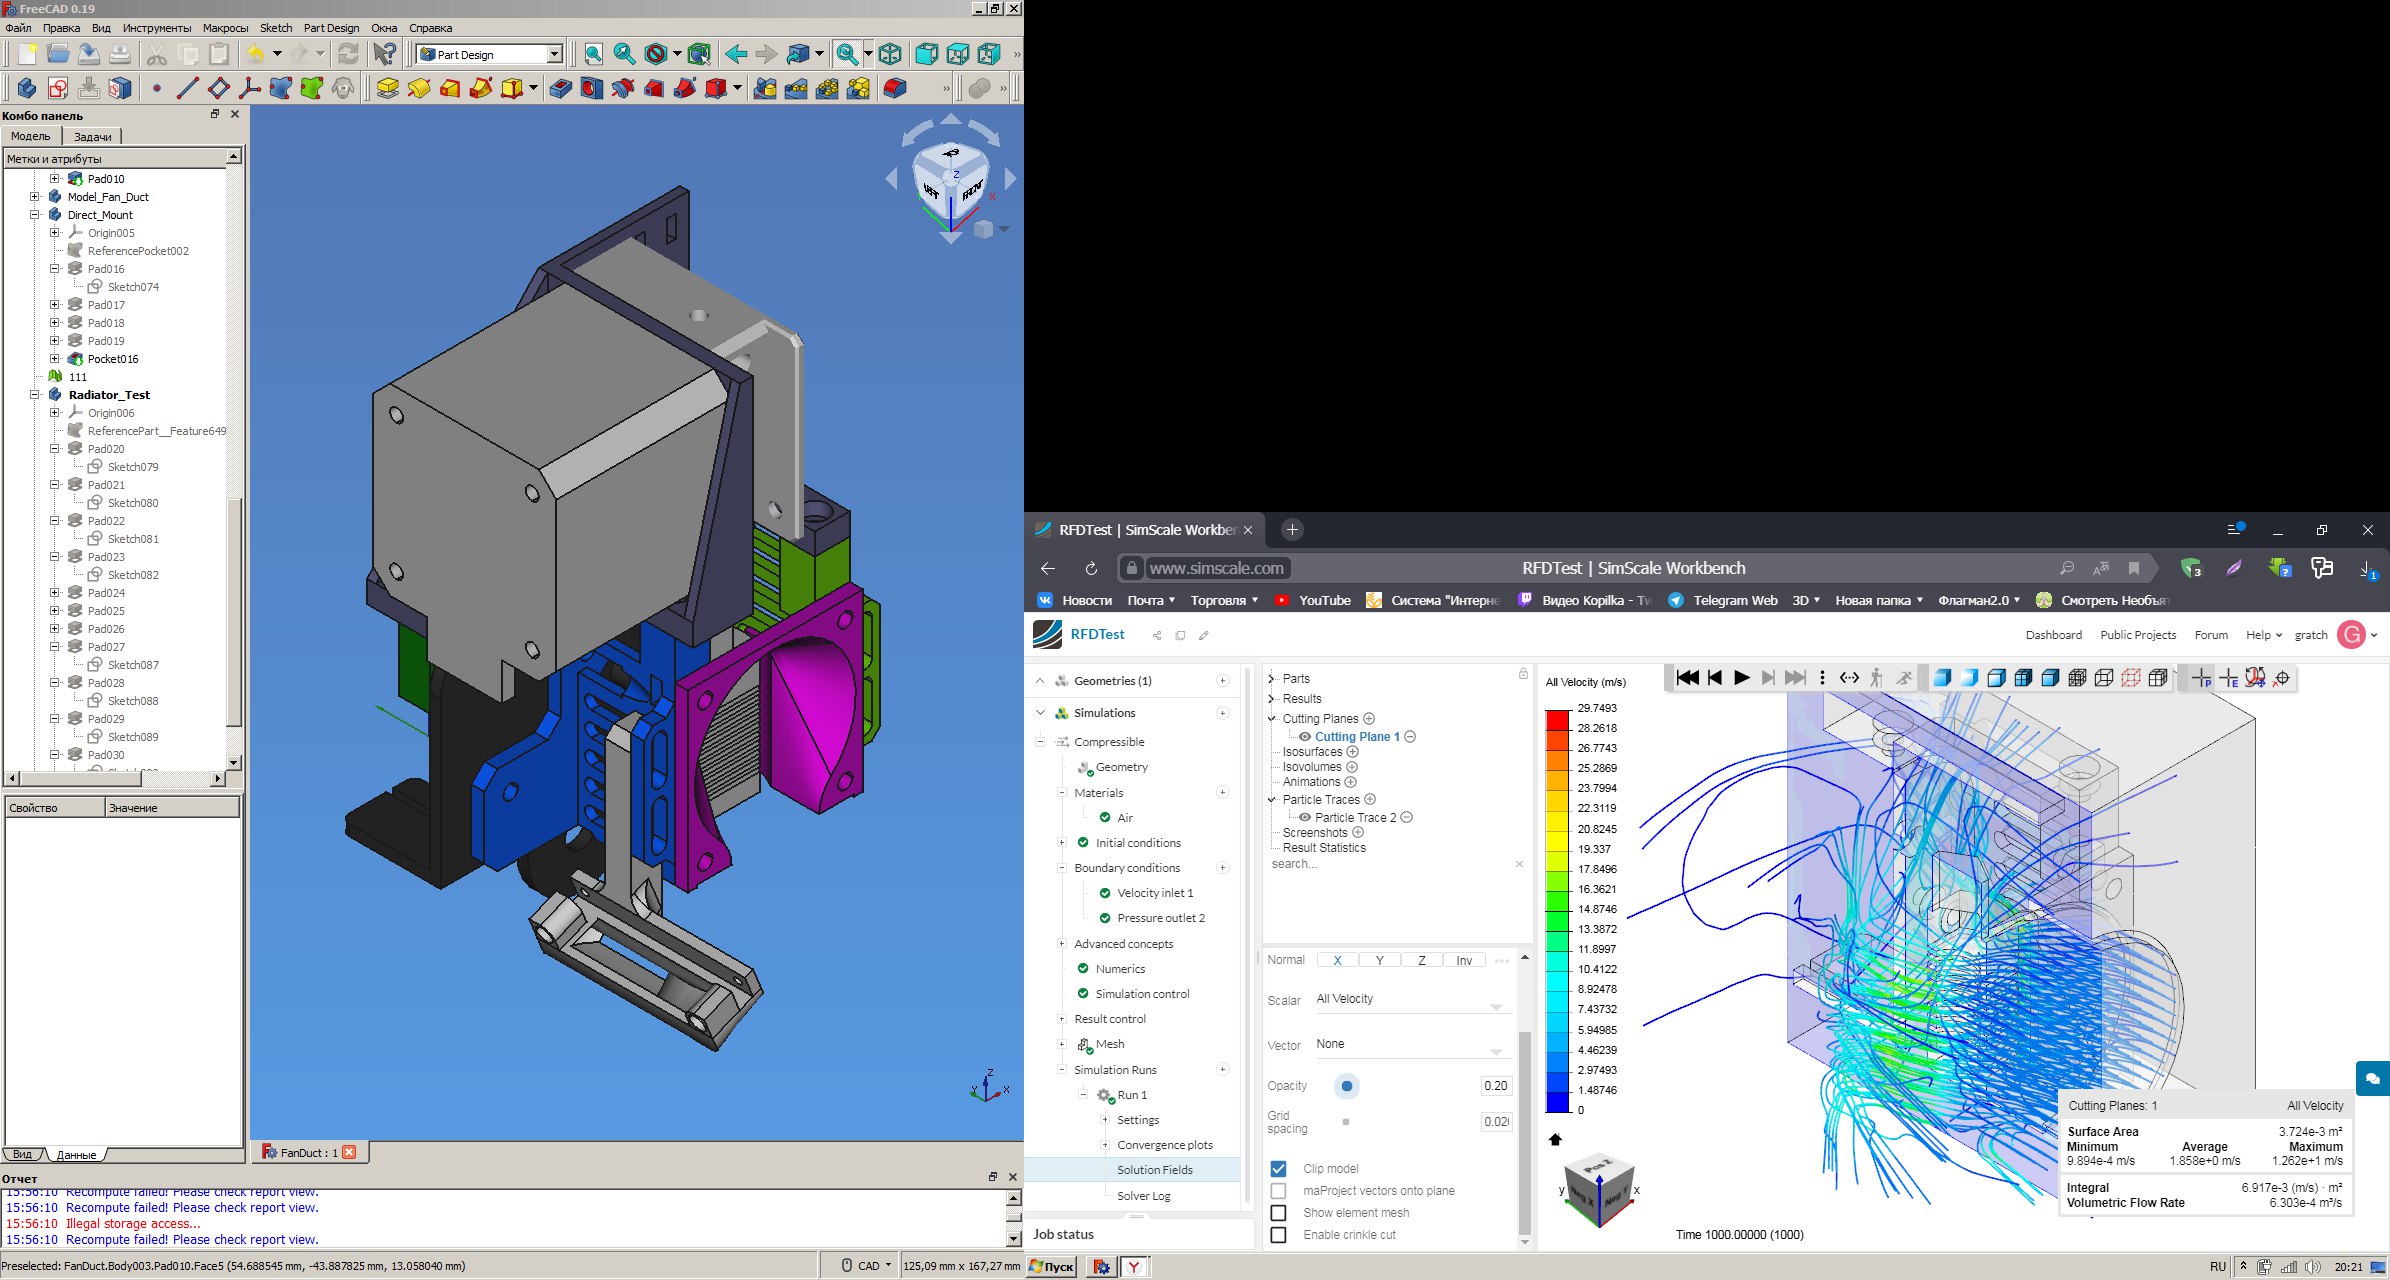Open the Forum link in SimScale

tap(2211, 635)
